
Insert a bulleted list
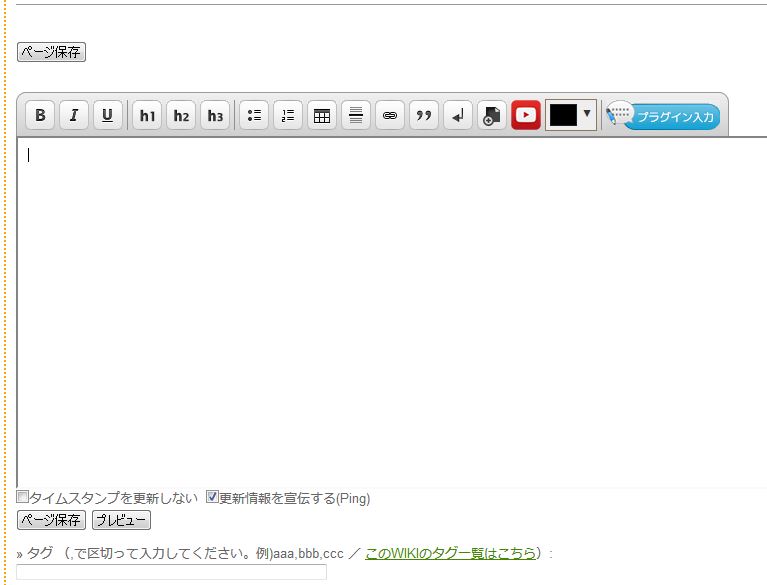[x=254, y=115]
